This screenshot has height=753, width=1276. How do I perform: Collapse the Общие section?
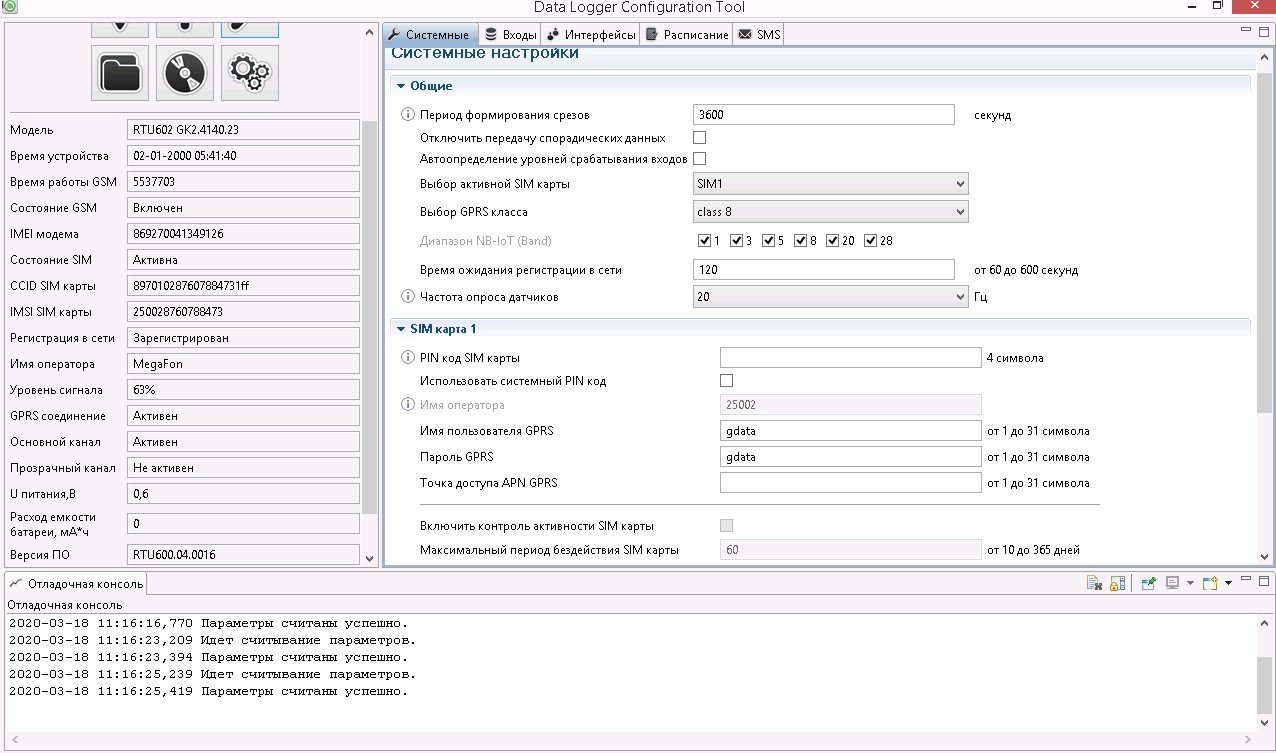click(x=401, y=86)
